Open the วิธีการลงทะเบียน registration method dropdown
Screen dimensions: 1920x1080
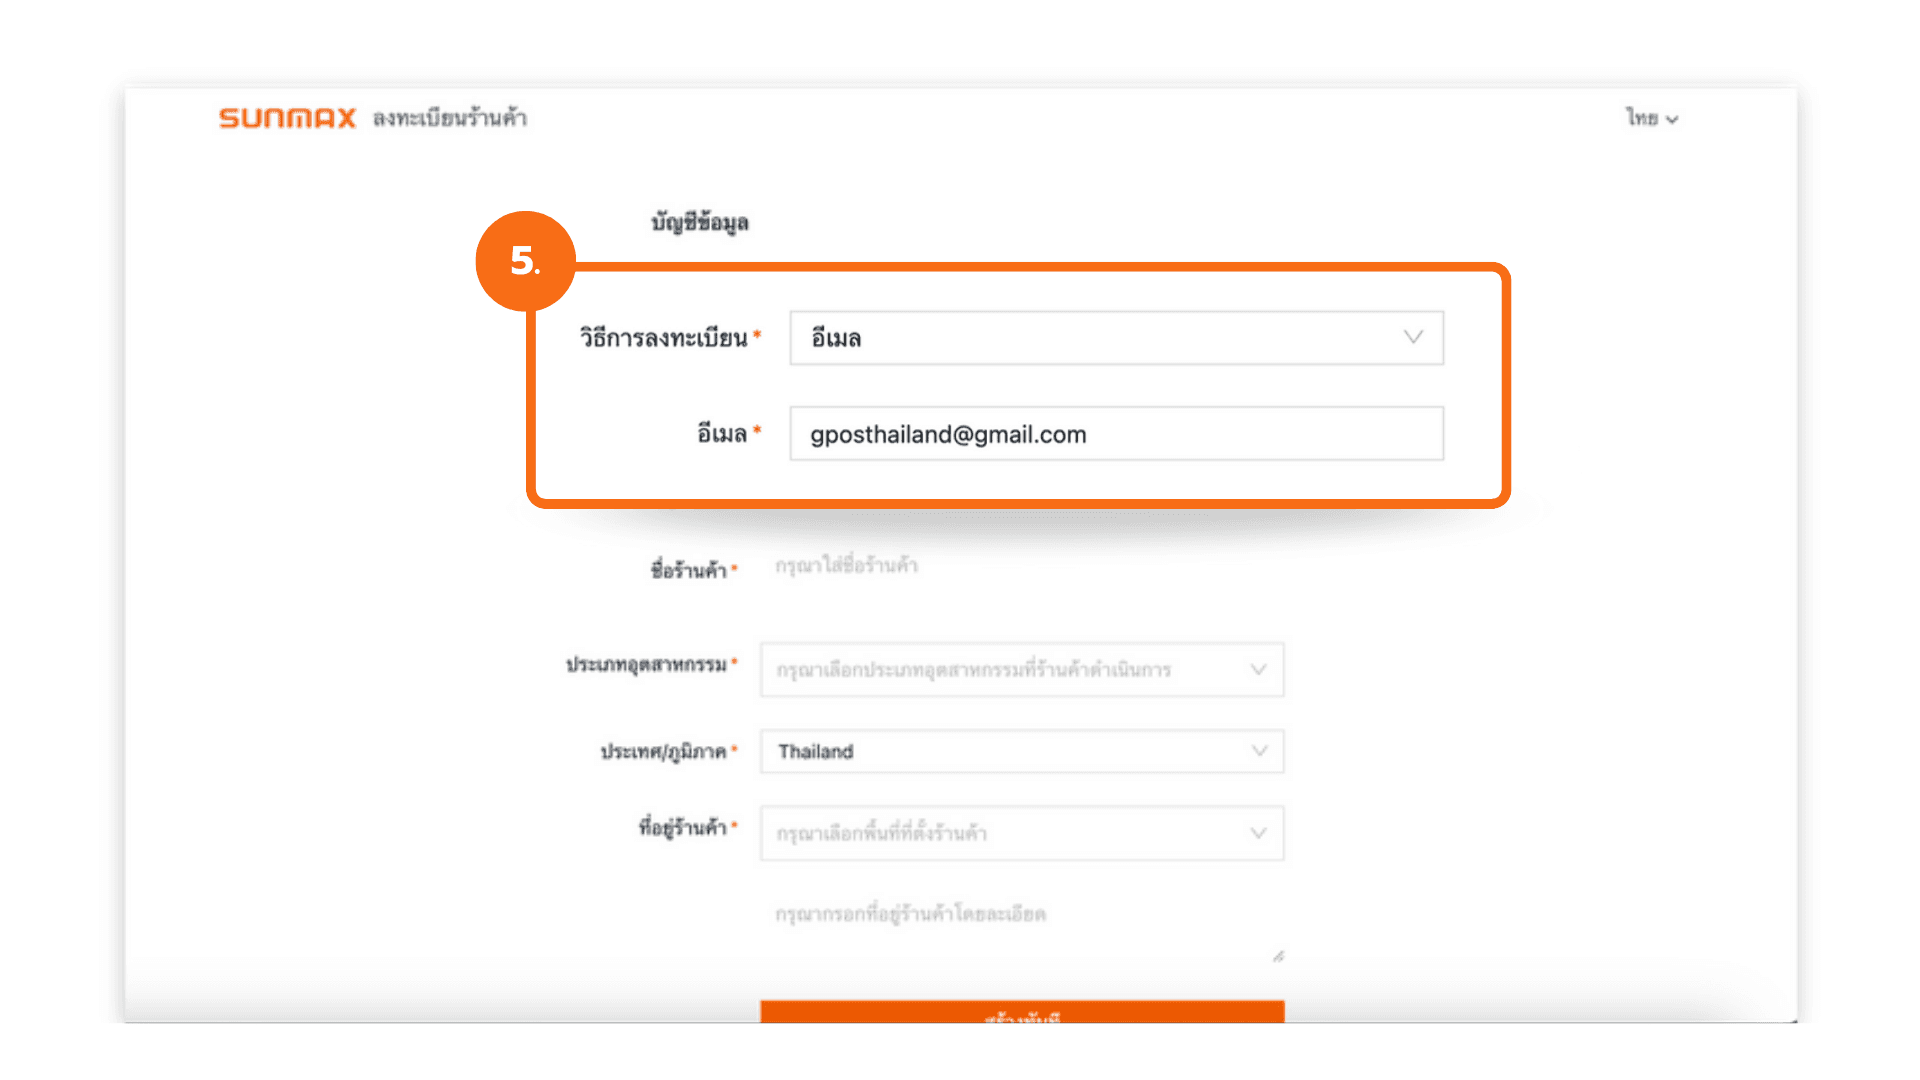(1100, 338)
